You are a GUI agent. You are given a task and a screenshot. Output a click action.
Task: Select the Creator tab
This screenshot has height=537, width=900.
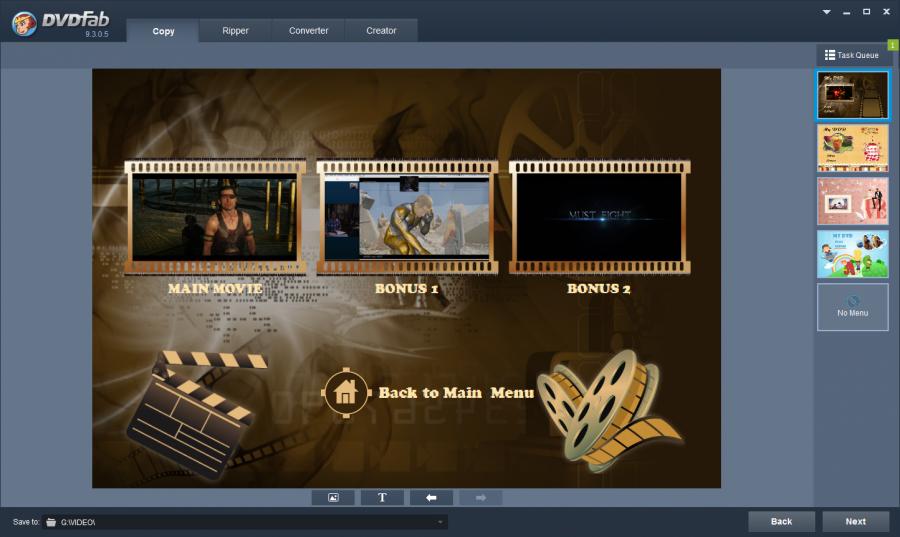coord(381,31)
